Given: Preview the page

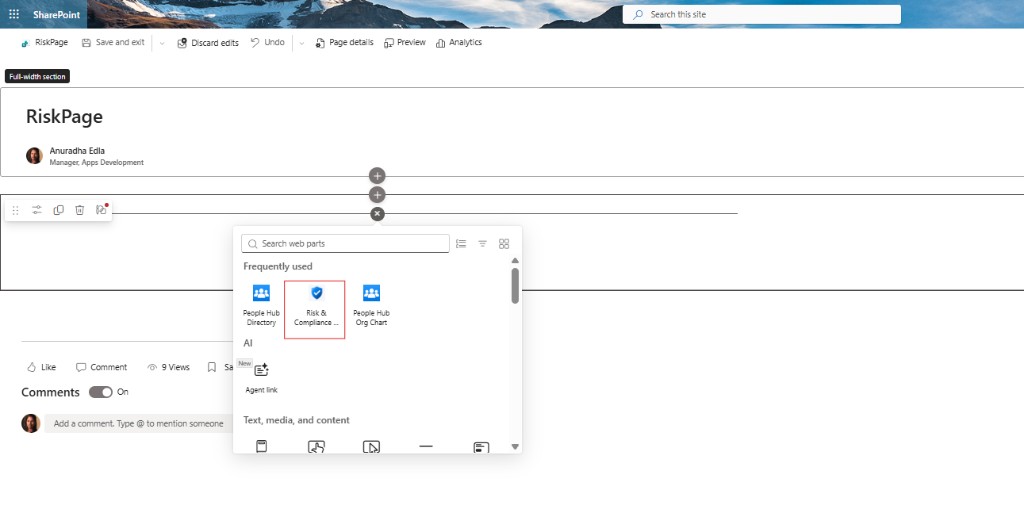Looking at the screenshot, I should (404, 42).
